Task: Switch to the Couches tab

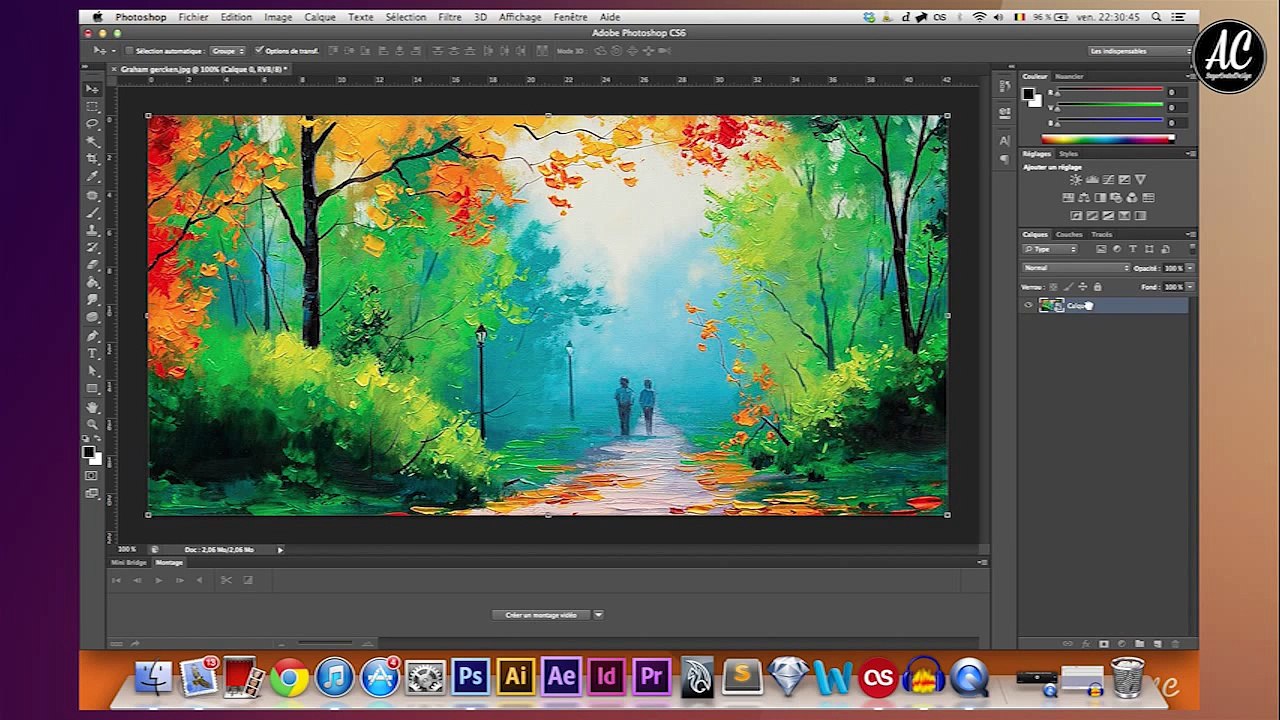Action: (x=1069, y=234)
